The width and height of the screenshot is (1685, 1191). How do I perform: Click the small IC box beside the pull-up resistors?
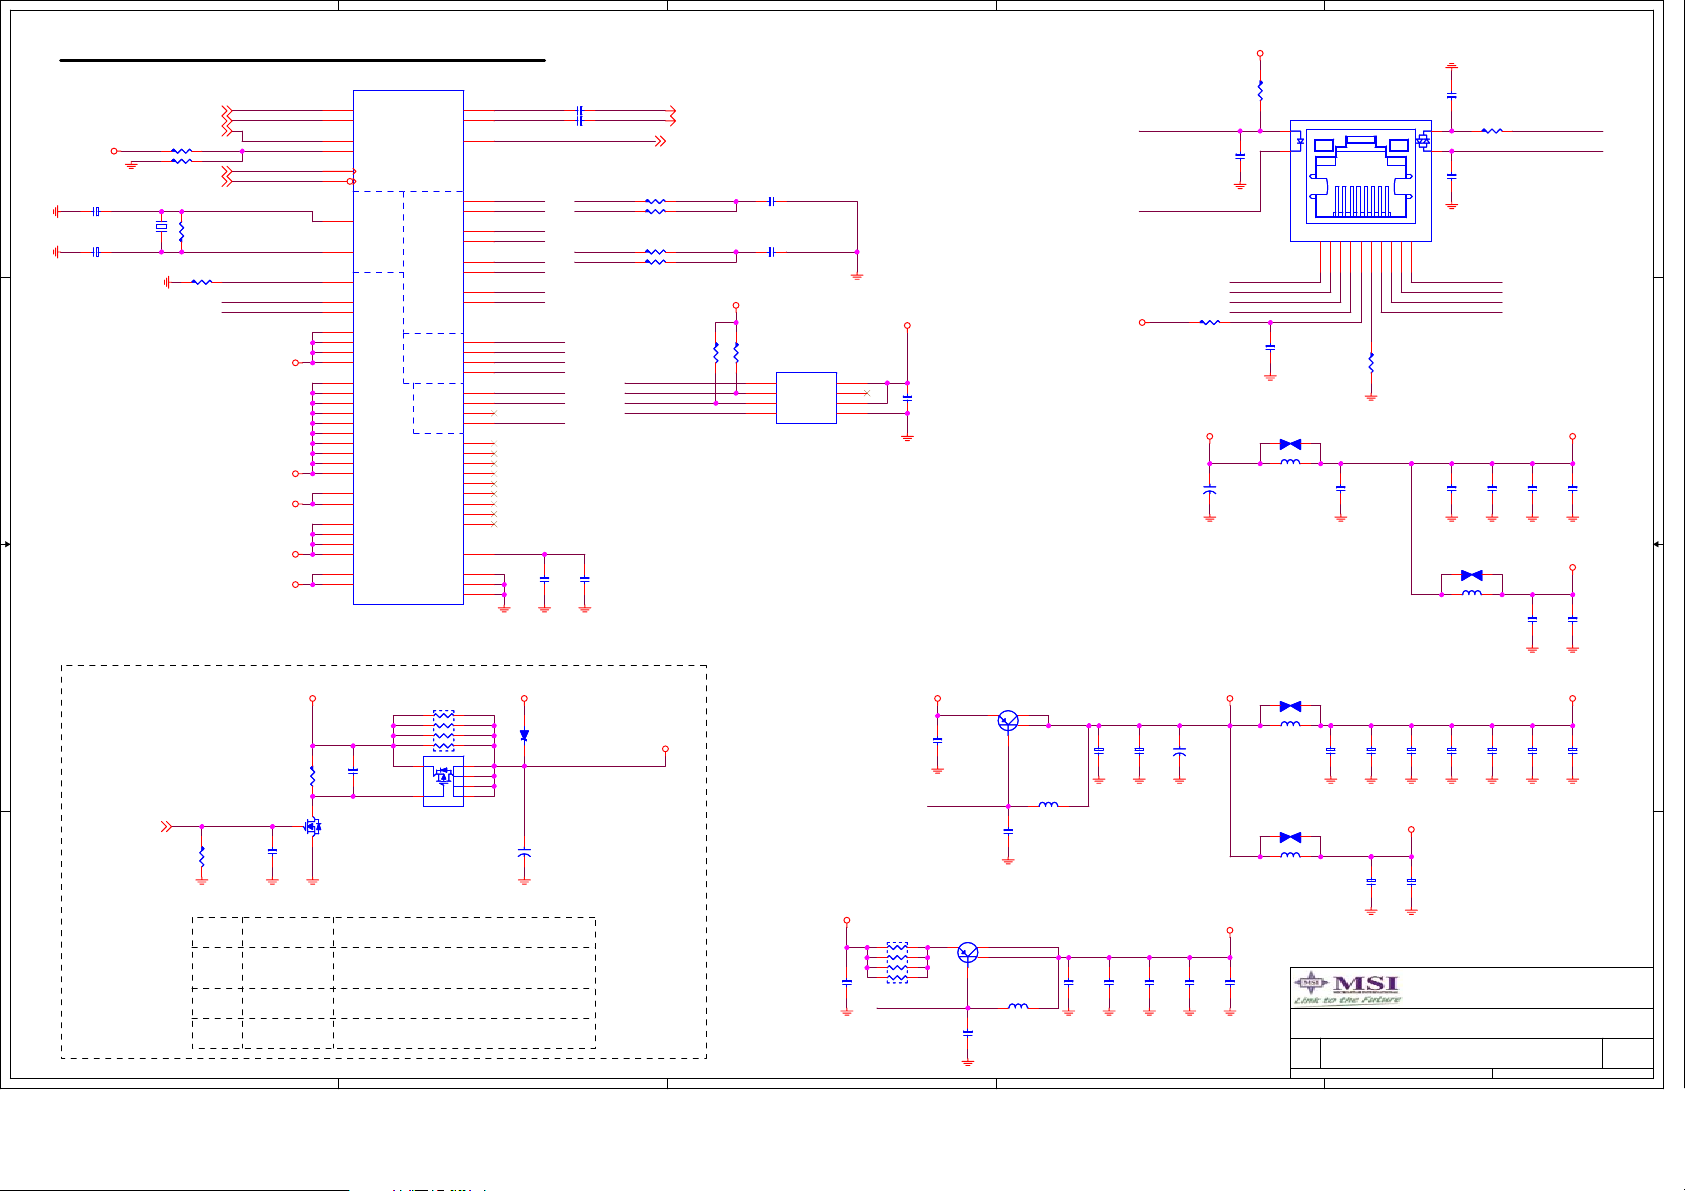tap(806, 398)
